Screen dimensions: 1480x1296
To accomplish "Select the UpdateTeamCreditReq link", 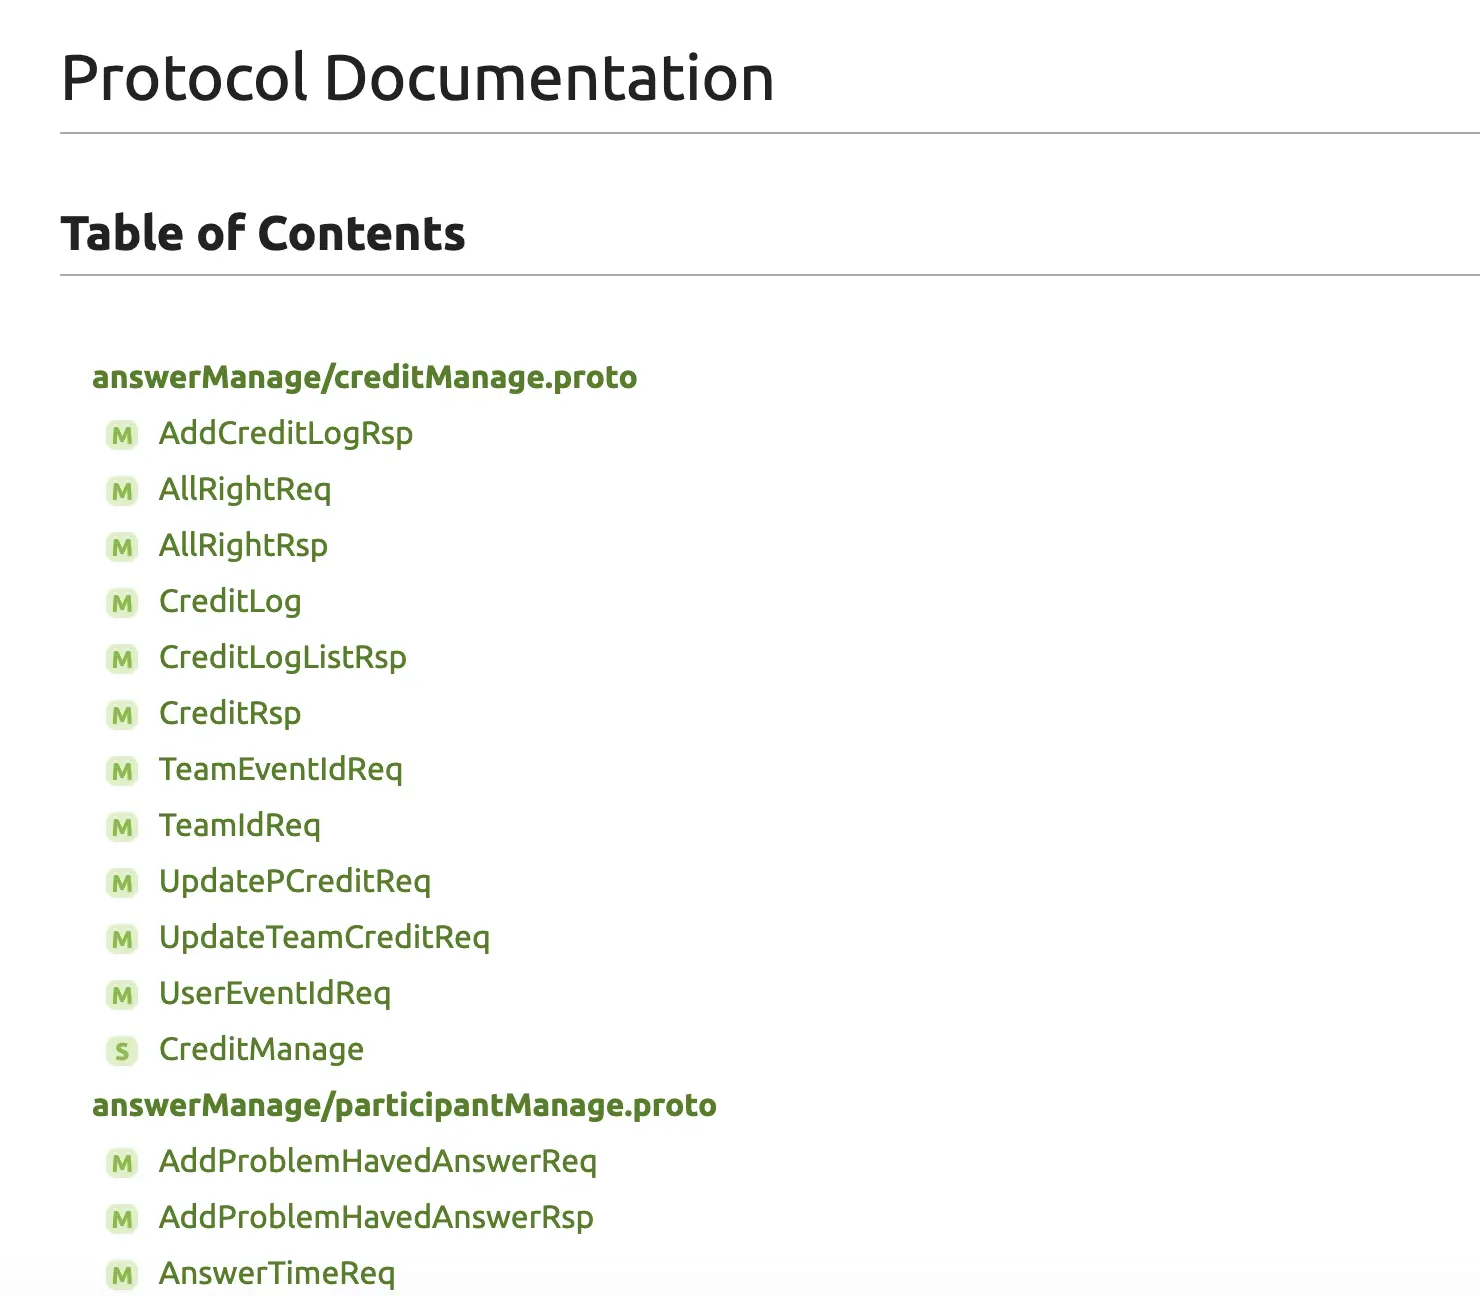I will 324,937.
